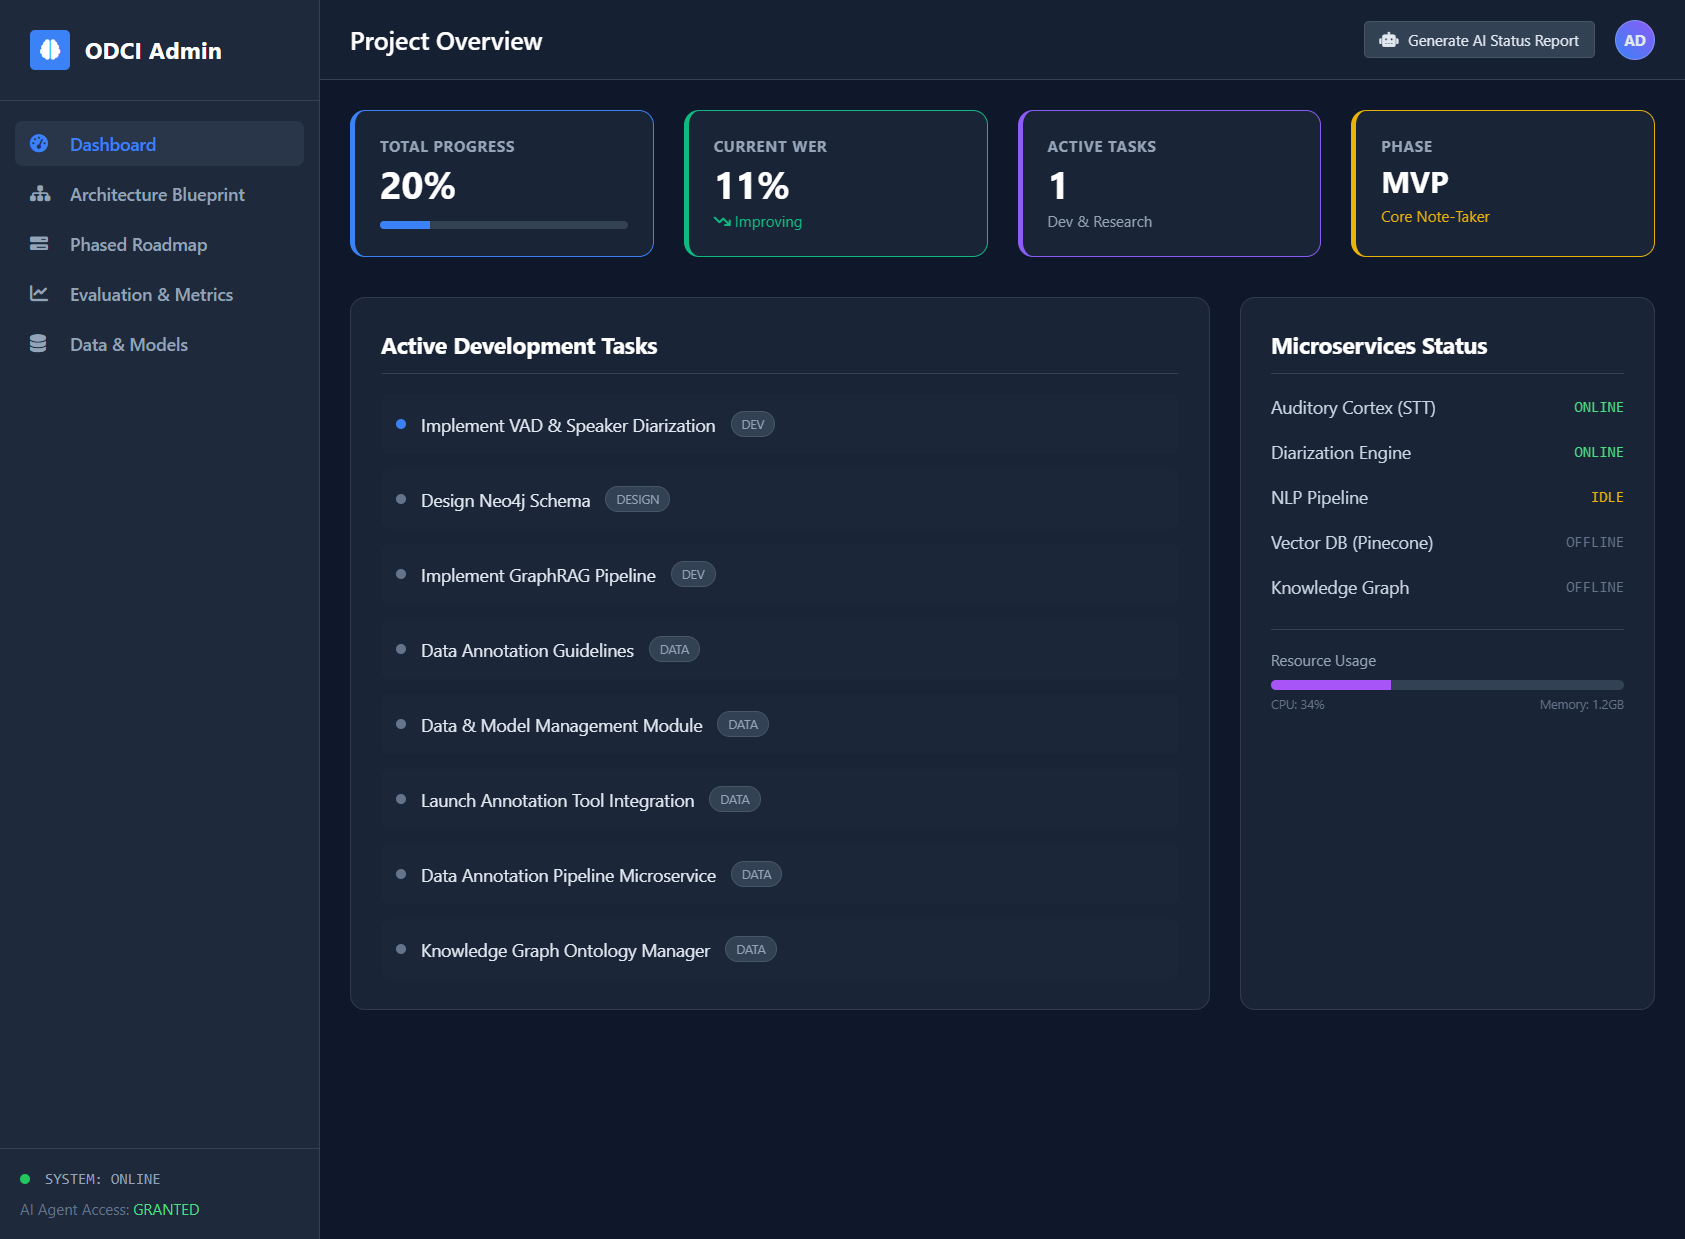This screenshot has height=1239, width=1685.
Task: Click the ODCI Admin logo icon
Action: (48, 50)
